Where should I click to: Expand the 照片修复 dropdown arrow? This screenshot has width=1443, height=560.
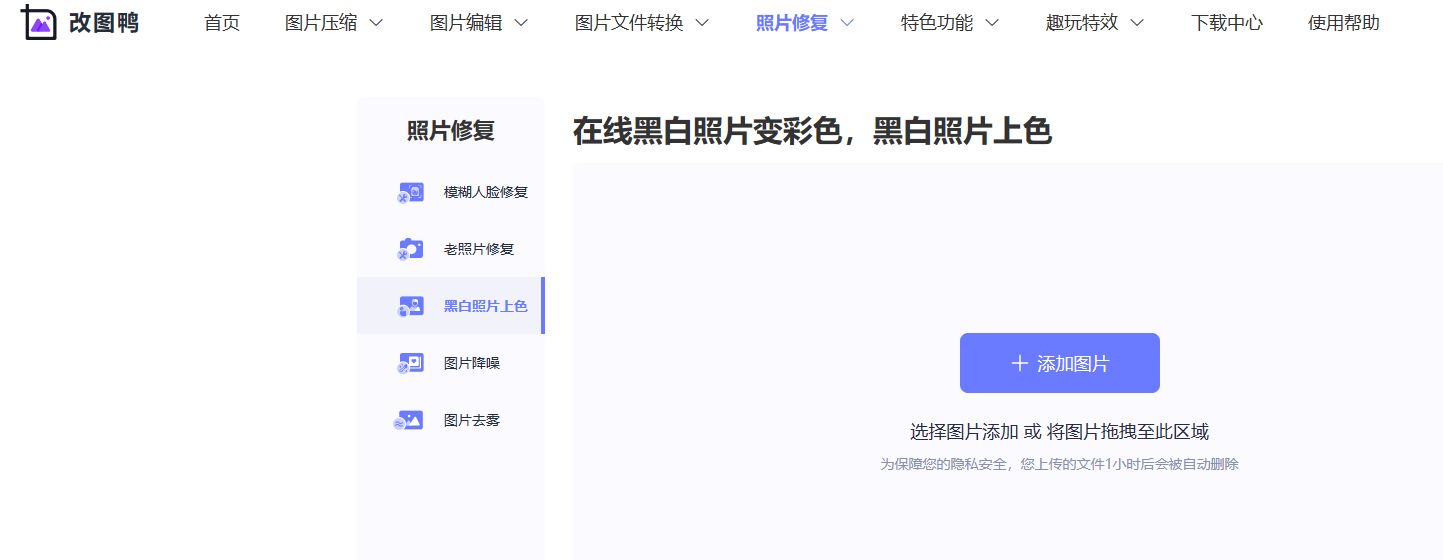[x=847, y=23]
